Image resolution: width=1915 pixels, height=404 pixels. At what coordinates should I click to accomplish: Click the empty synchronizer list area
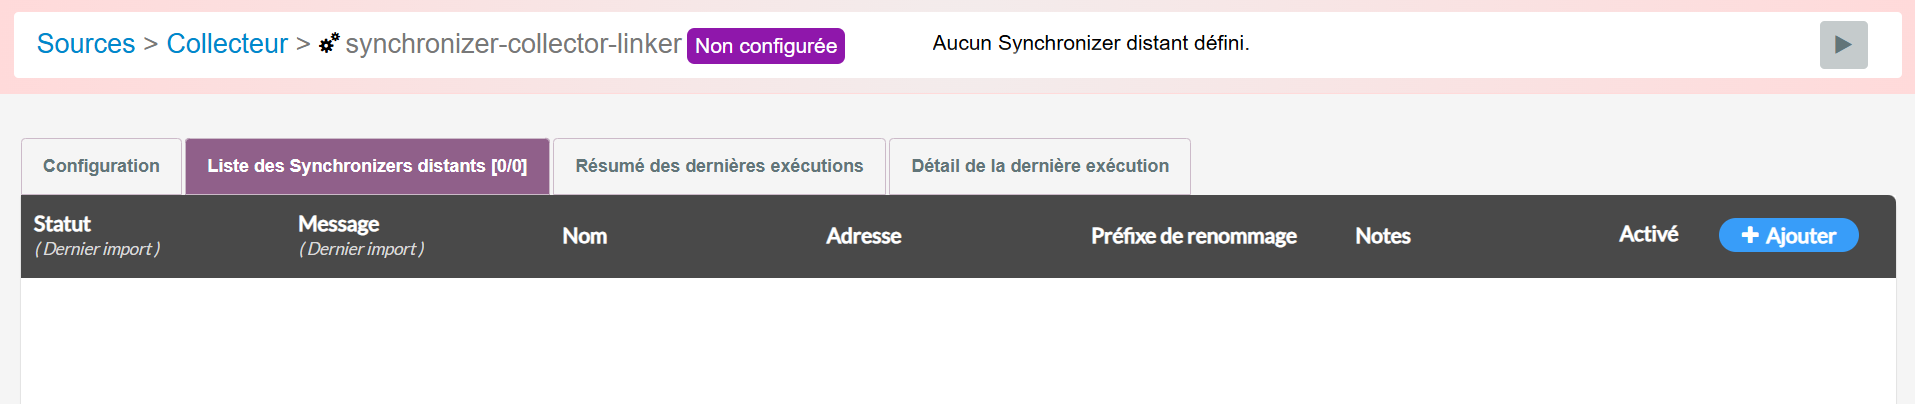click(957, 340)
